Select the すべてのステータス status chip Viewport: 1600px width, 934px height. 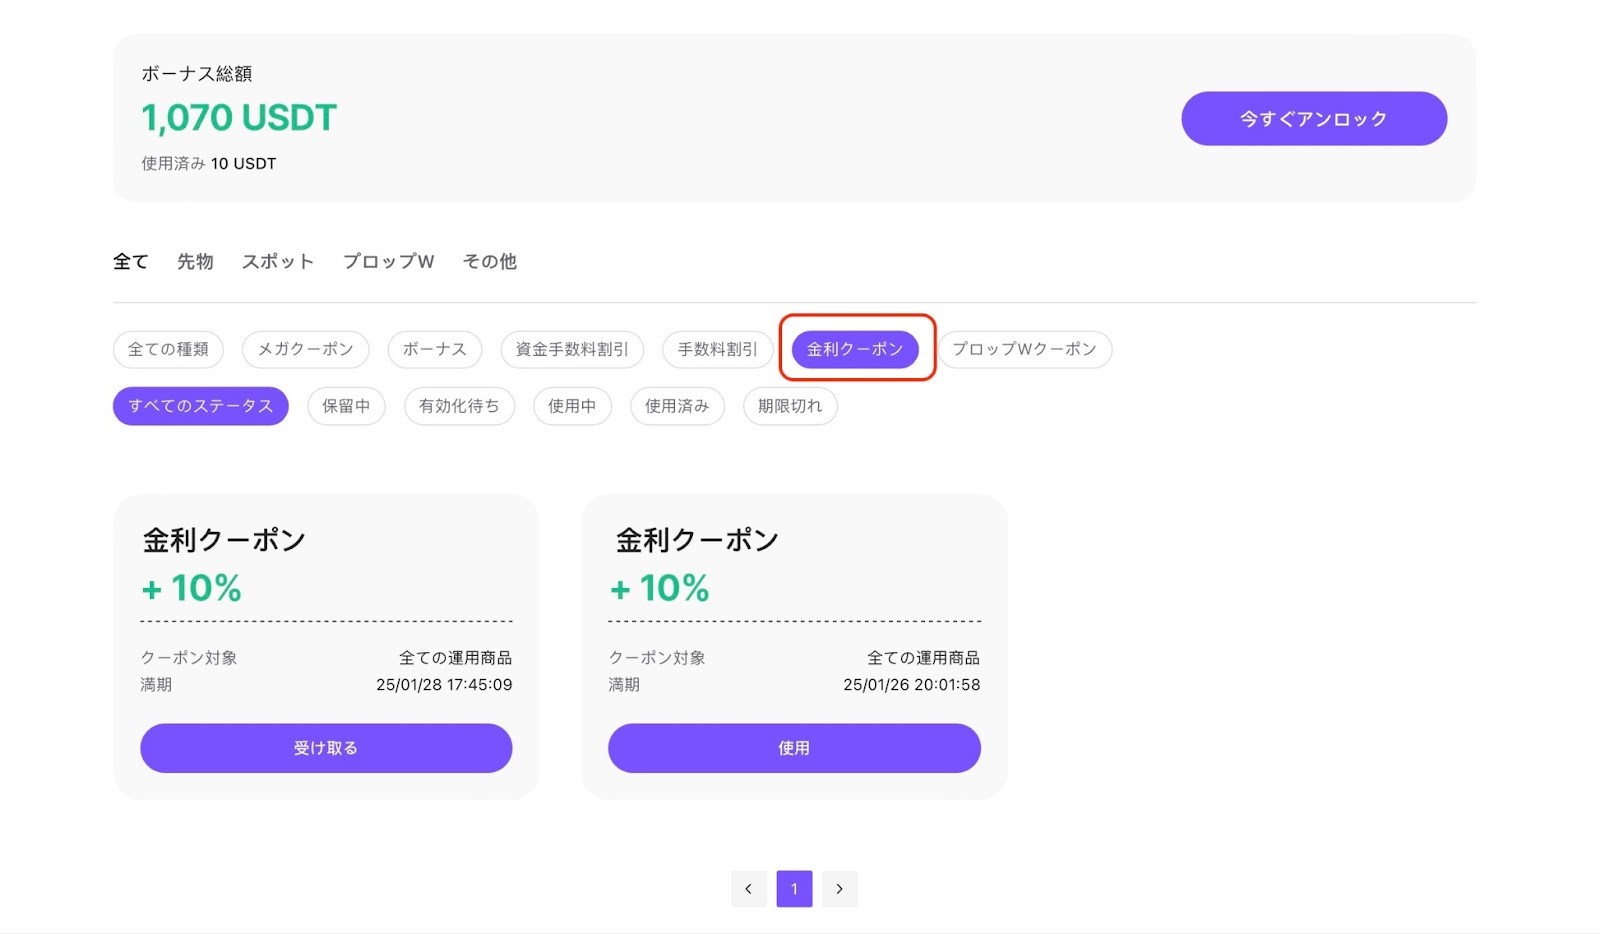201,406
